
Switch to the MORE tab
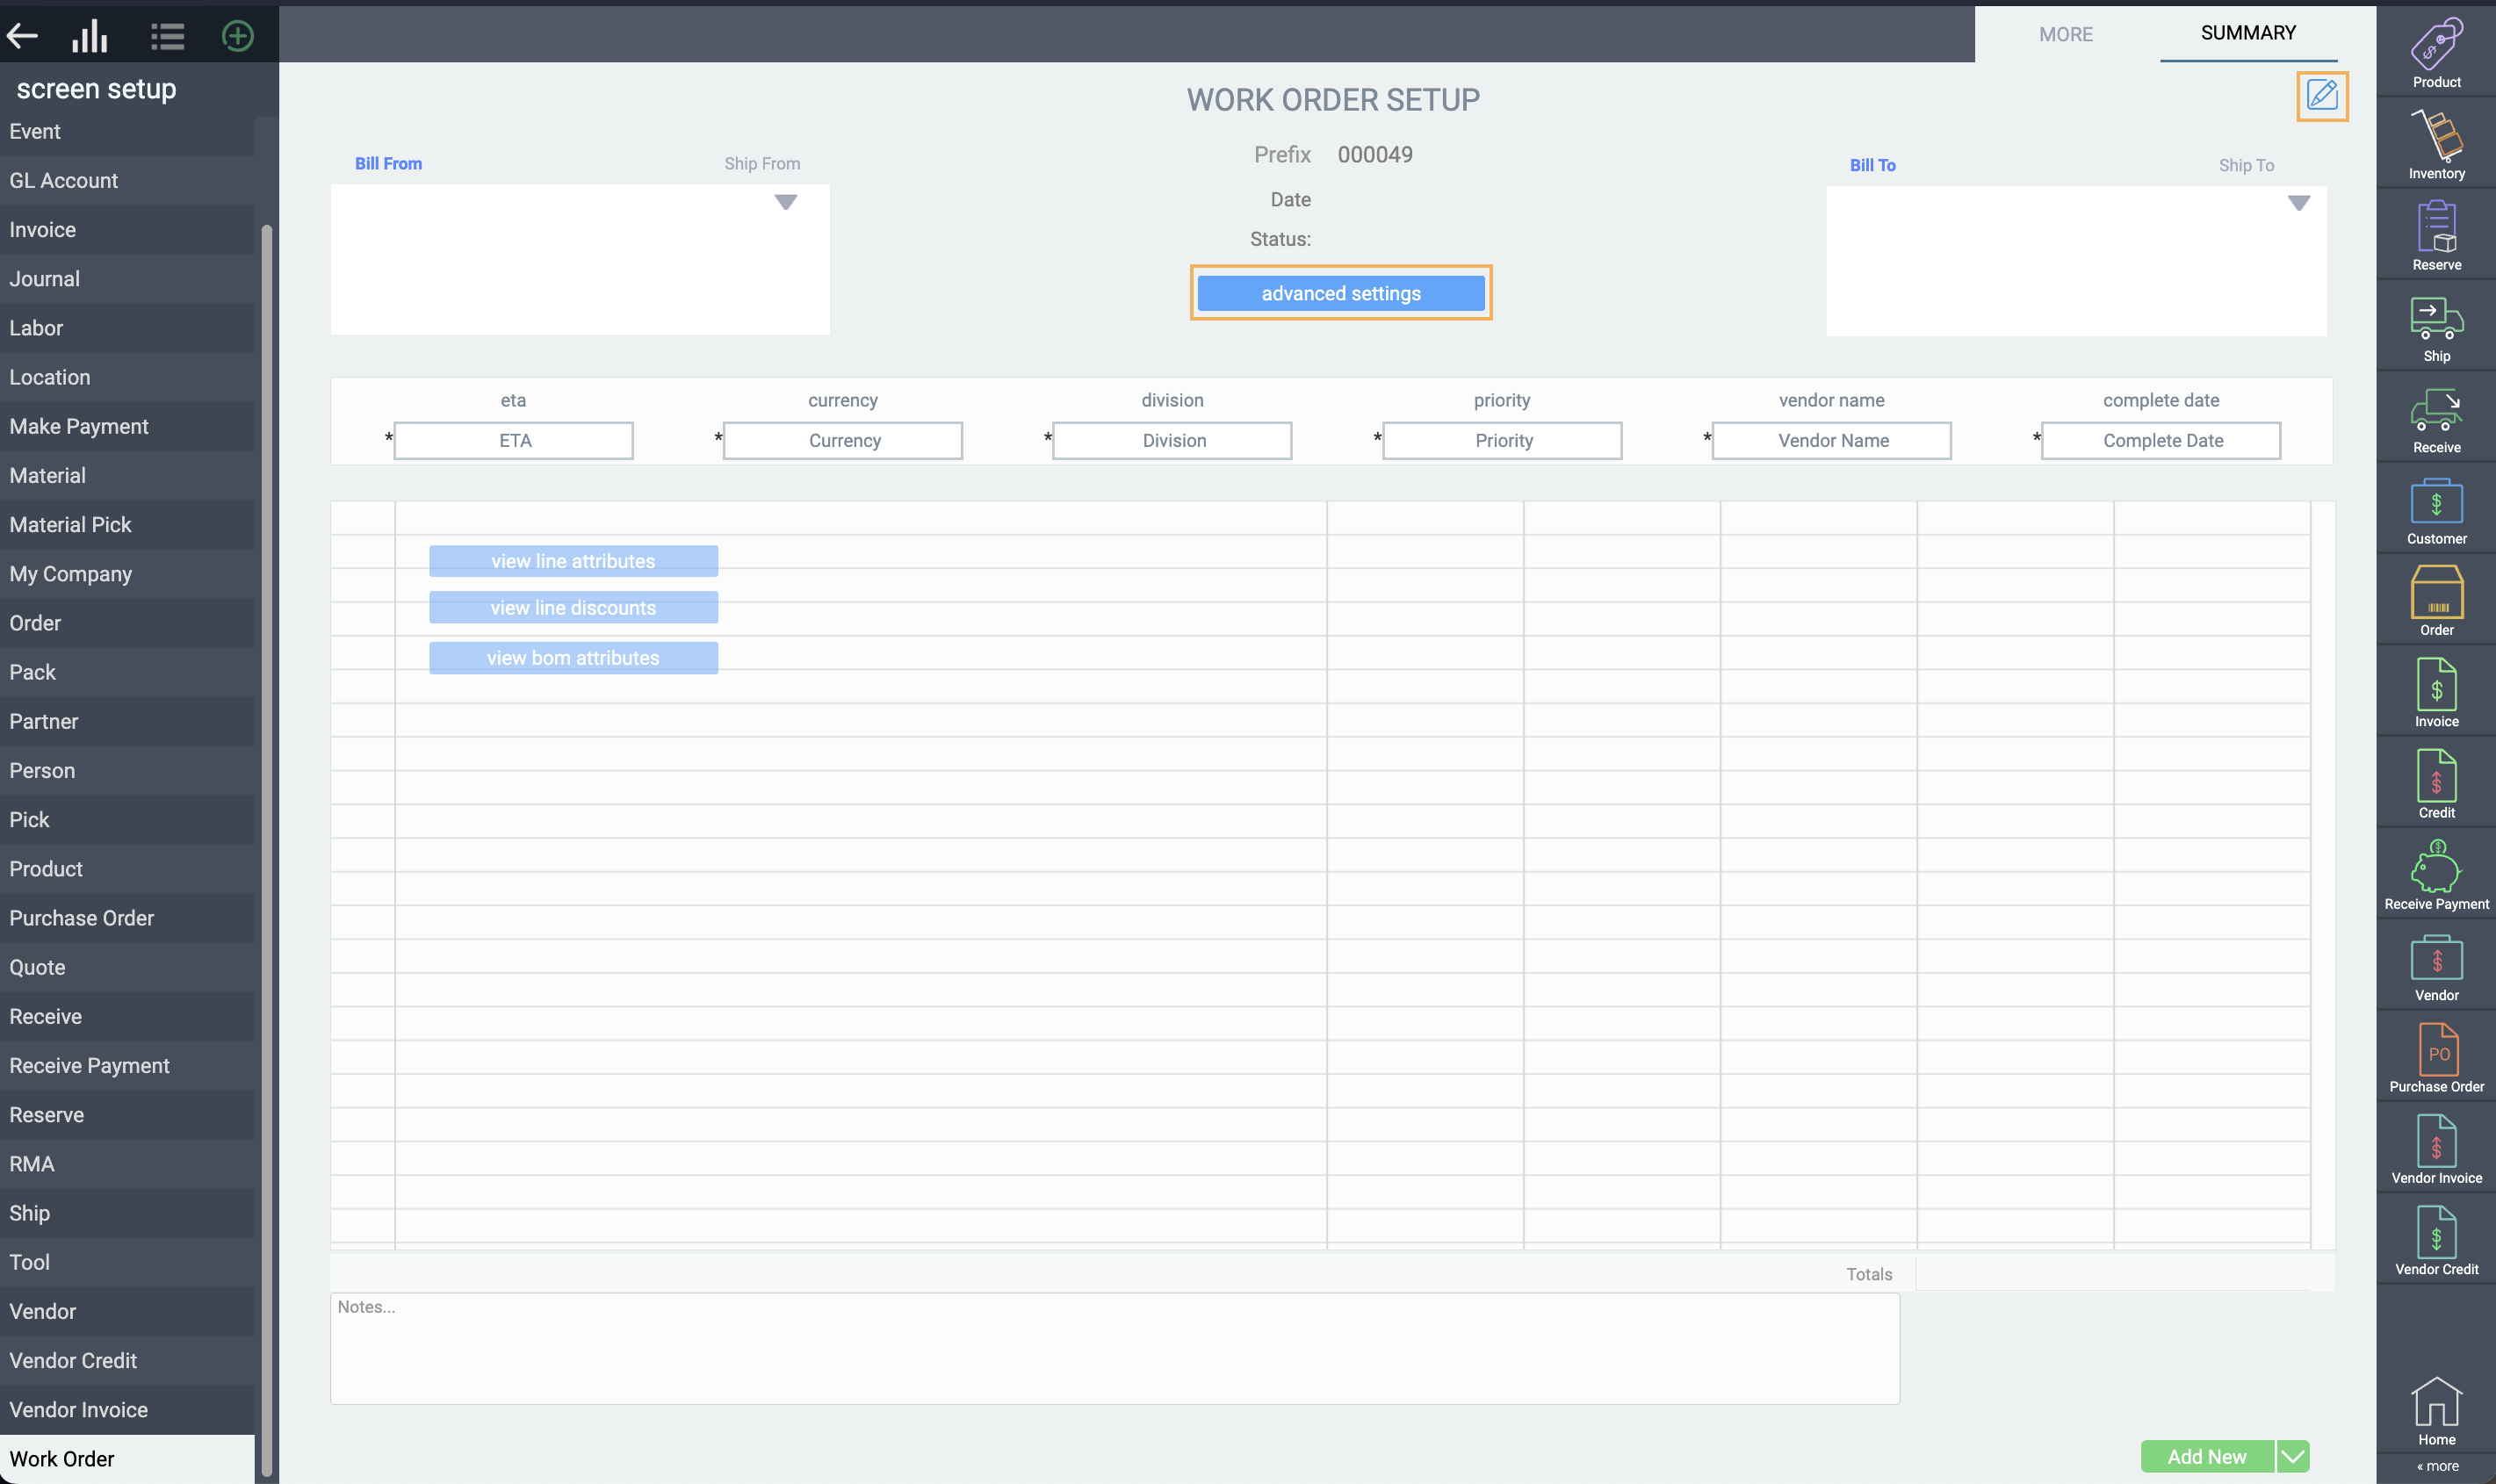[2066, 34]
